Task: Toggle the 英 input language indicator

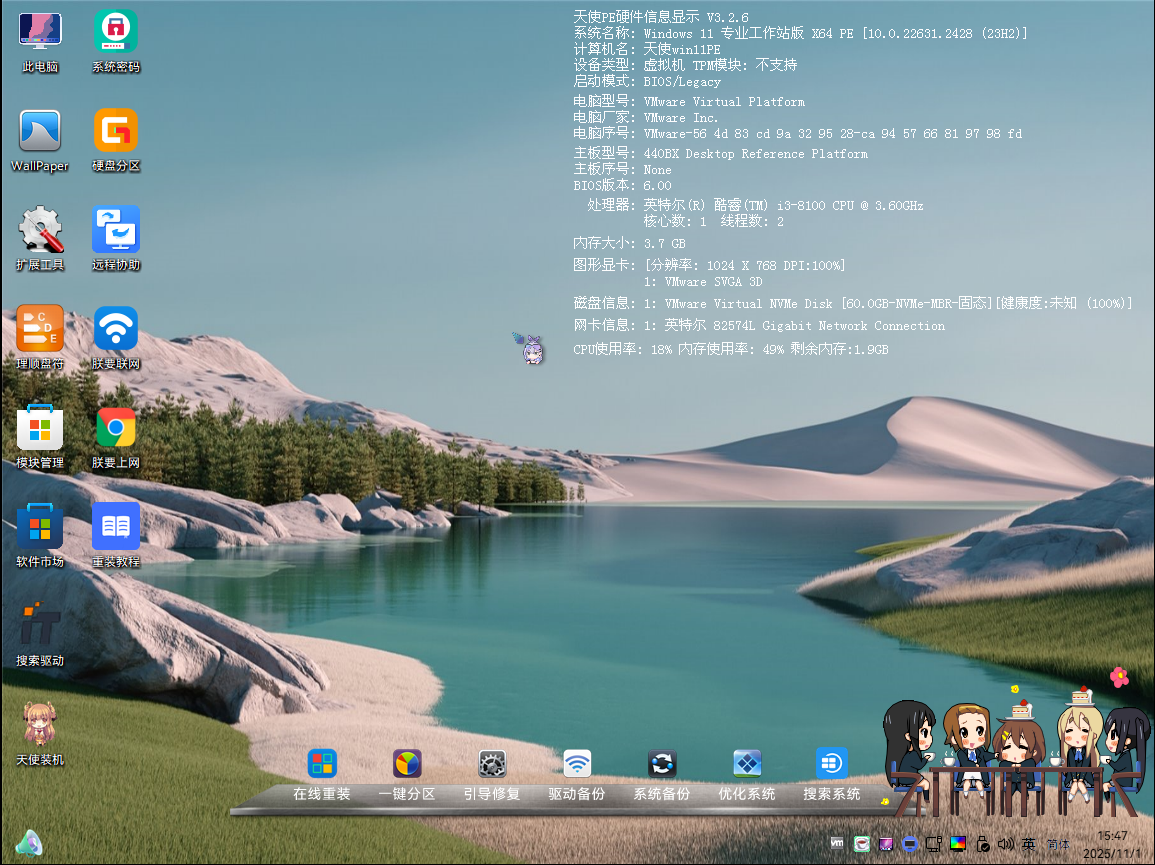Action: [1028, 844]
